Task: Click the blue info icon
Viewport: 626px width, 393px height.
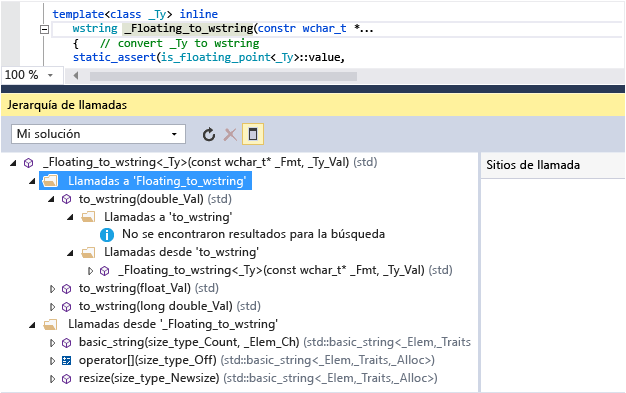Action: [x=107, y=235]
